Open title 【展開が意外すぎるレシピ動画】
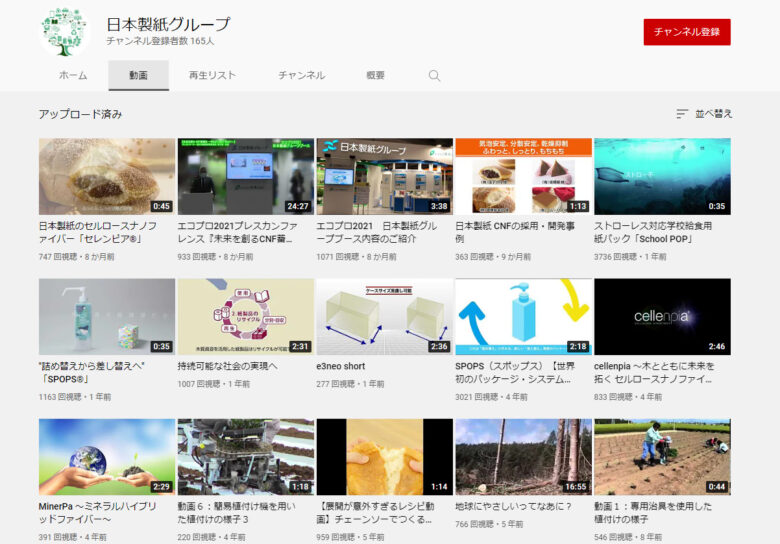 coord(375,513)
